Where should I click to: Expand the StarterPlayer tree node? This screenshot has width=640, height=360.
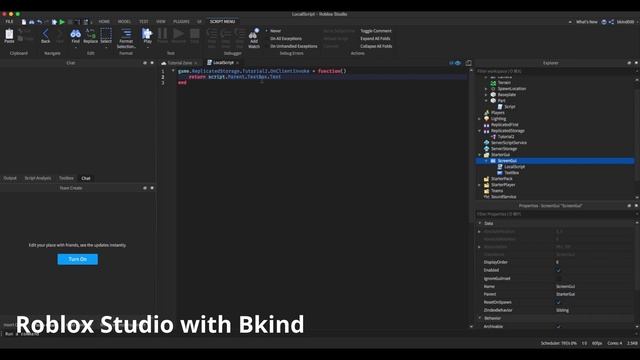(x=480, y=185)
